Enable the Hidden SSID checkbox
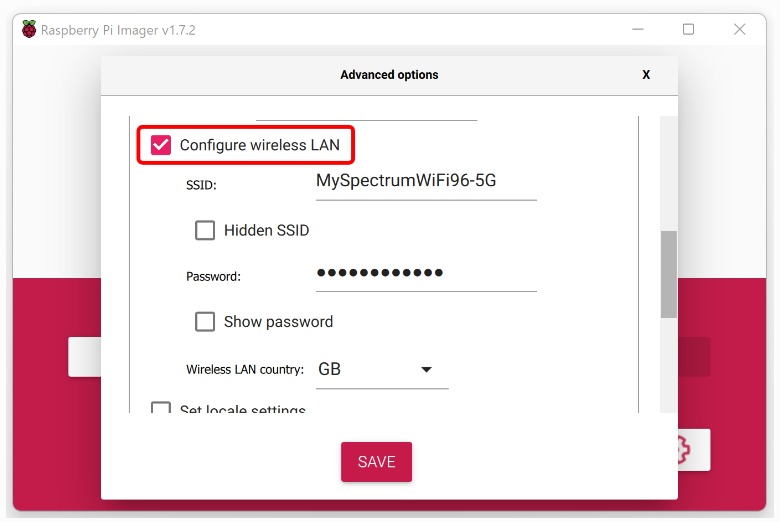The image size is (780, 522). [x=205, y=230]
